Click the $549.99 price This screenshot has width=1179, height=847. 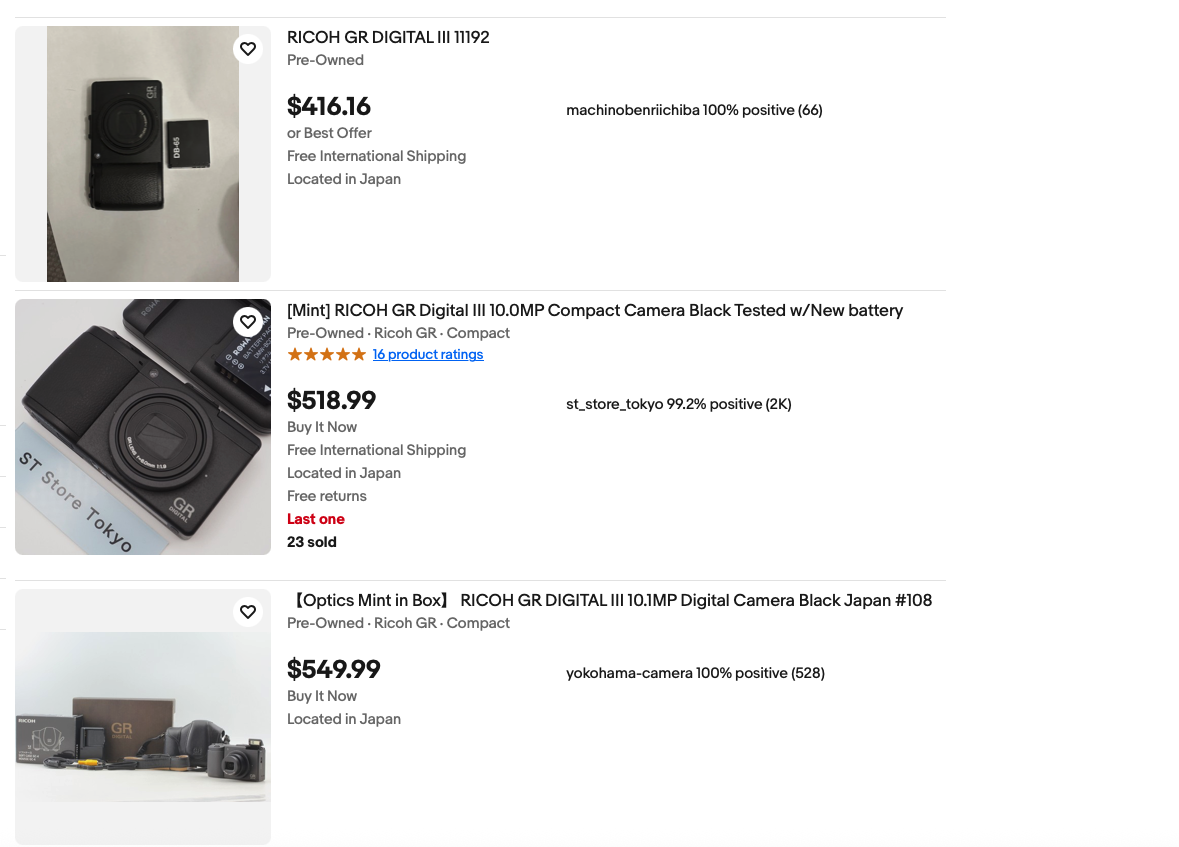334,669
